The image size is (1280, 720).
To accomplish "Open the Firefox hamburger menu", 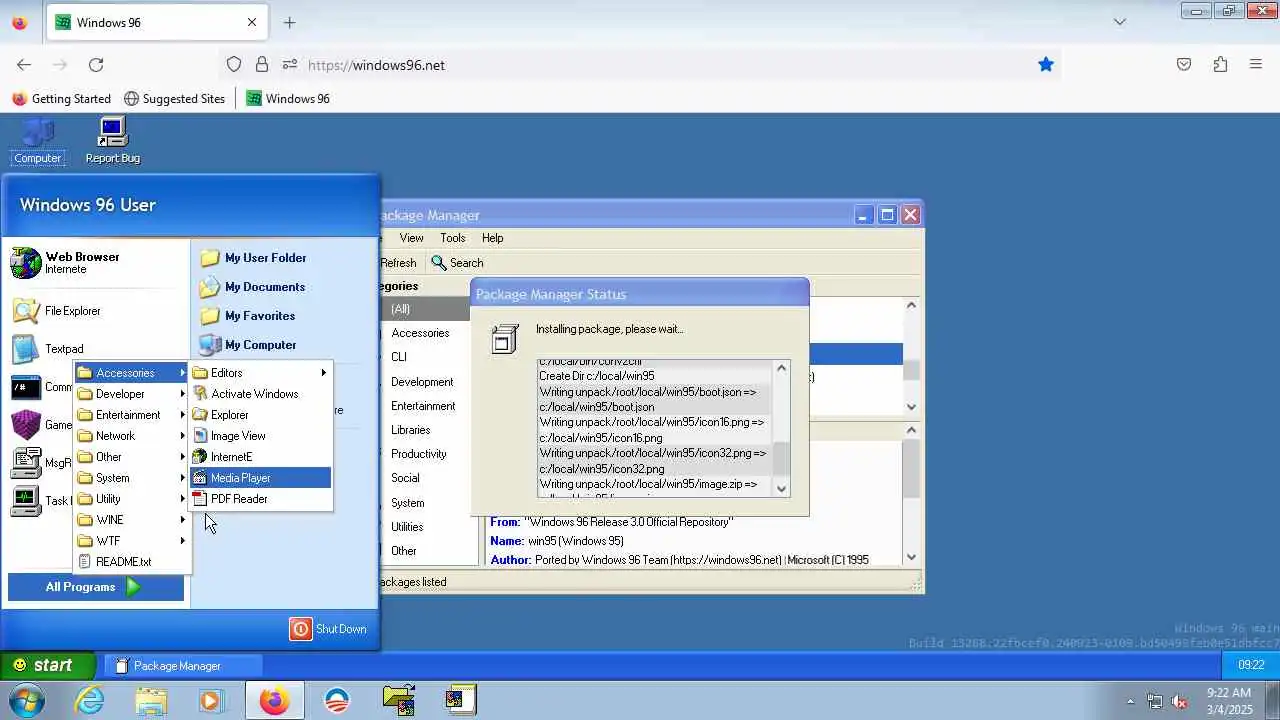I will coord(1256,65).
